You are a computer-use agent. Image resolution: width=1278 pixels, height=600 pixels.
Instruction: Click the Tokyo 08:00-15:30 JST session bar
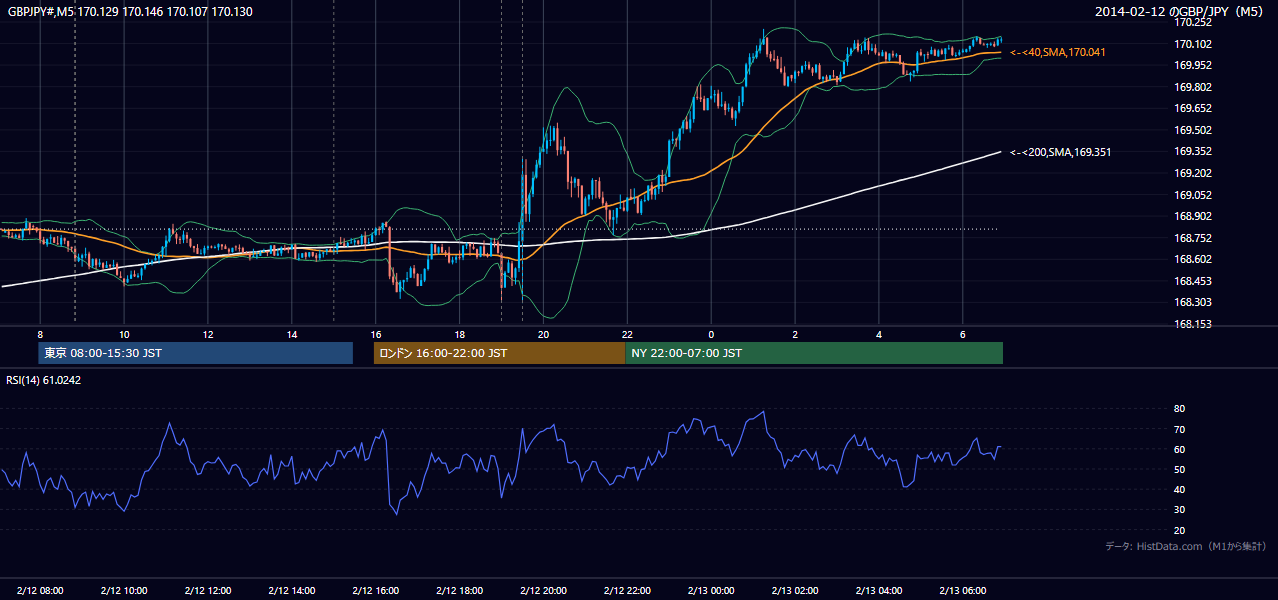[x=196, y=353]
